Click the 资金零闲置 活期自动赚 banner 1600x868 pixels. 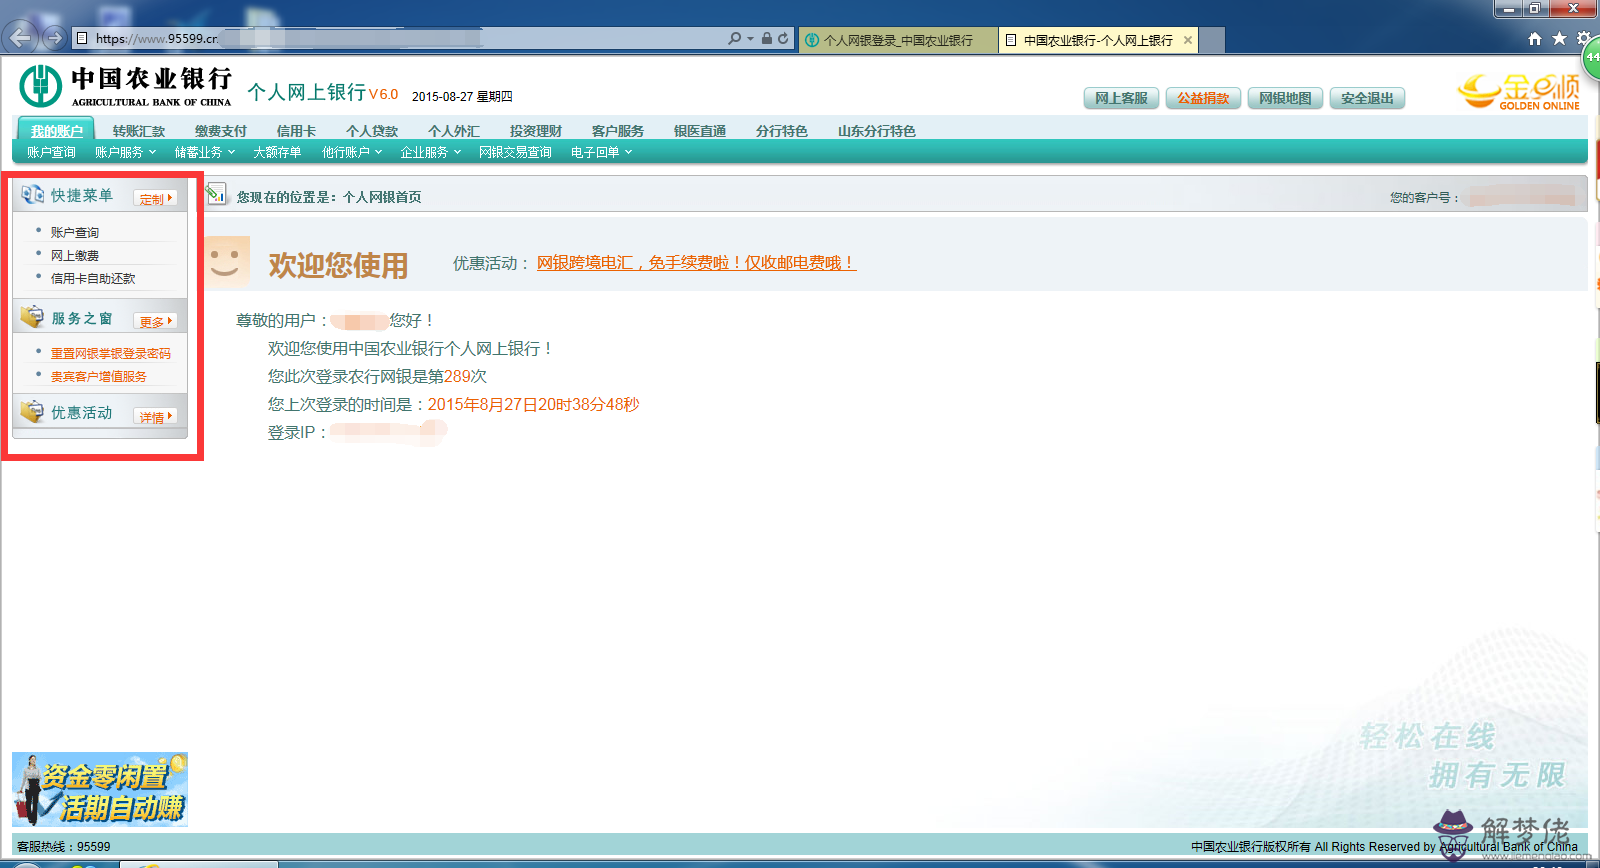click(x=100, y=790)
